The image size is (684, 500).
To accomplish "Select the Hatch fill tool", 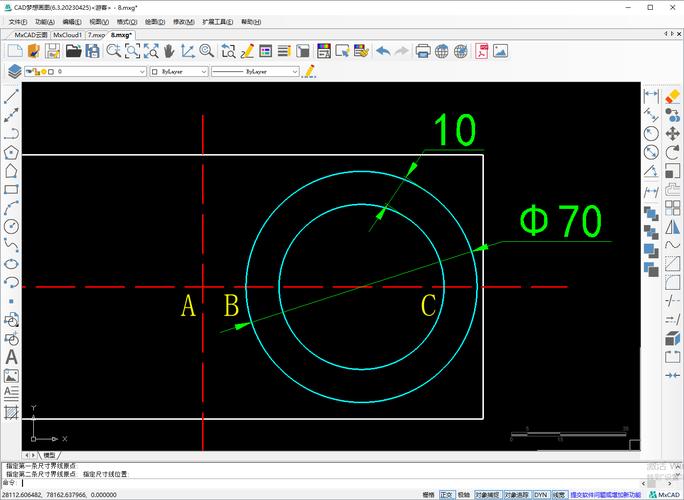I will coord(11,412).
